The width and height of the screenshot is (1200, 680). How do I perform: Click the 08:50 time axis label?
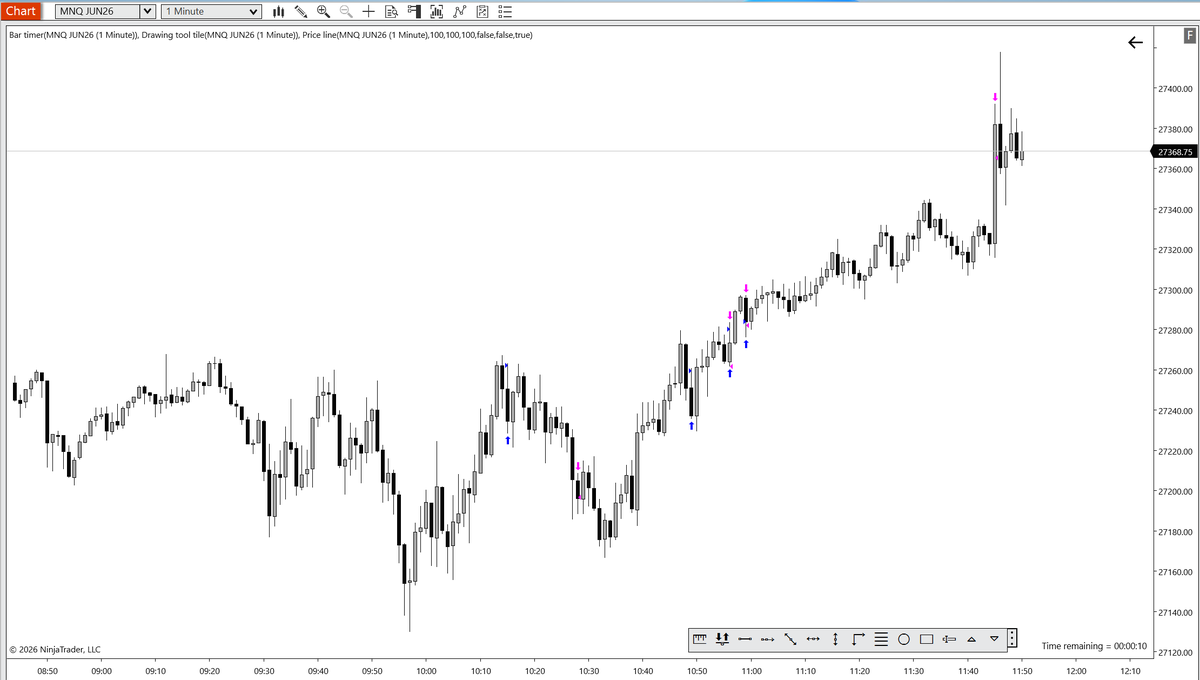(x=46, y=672)
